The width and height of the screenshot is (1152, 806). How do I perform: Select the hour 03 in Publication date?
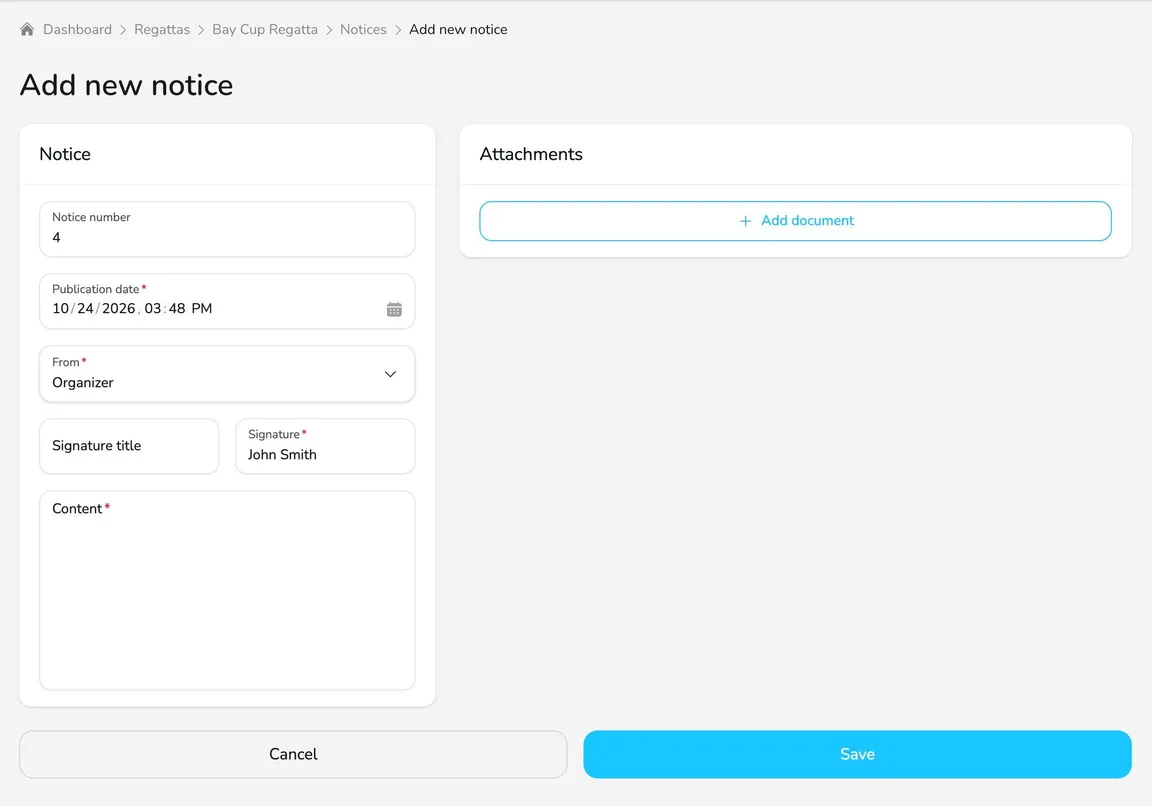click(153, 309)
